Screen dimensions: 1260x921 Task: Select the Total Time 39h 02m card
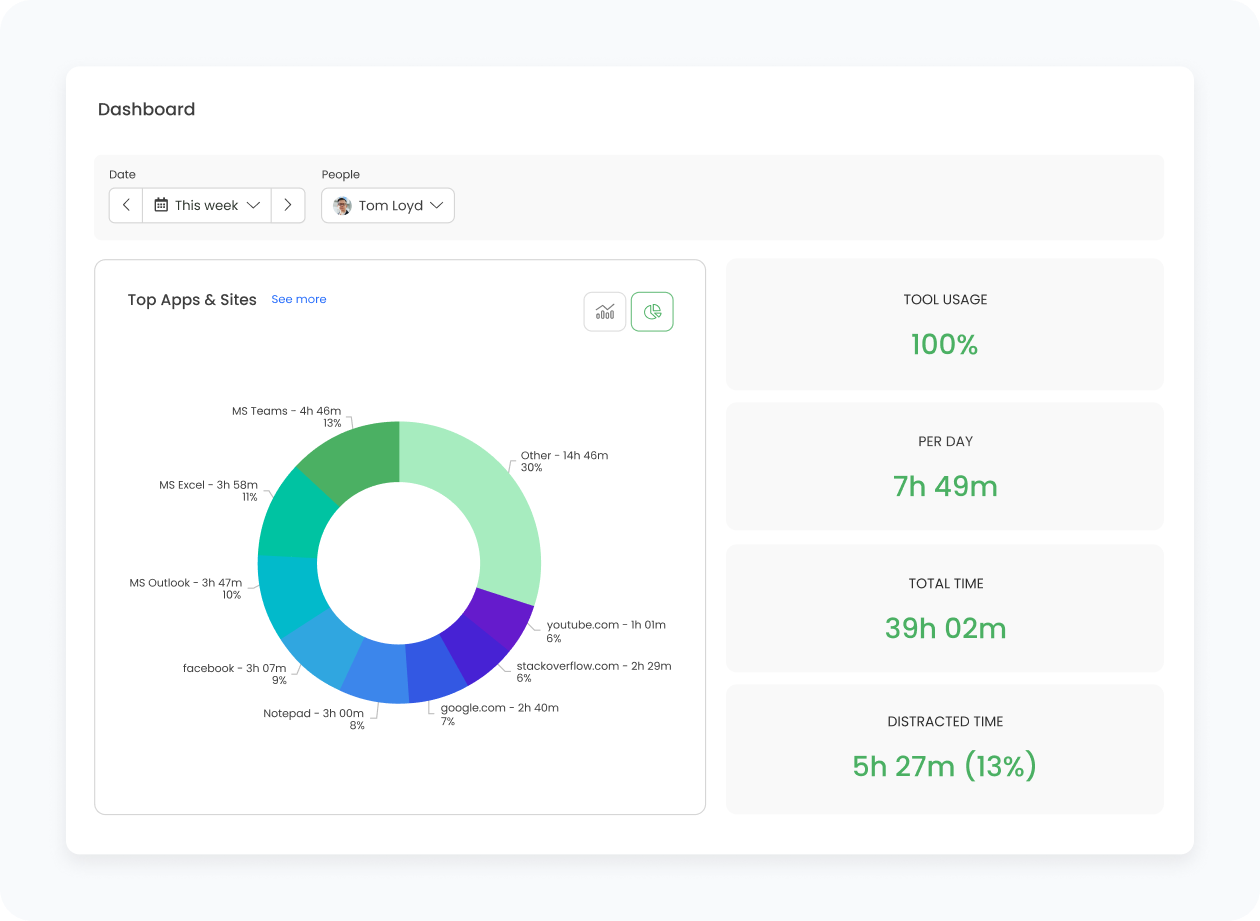(x=944, y=608)
